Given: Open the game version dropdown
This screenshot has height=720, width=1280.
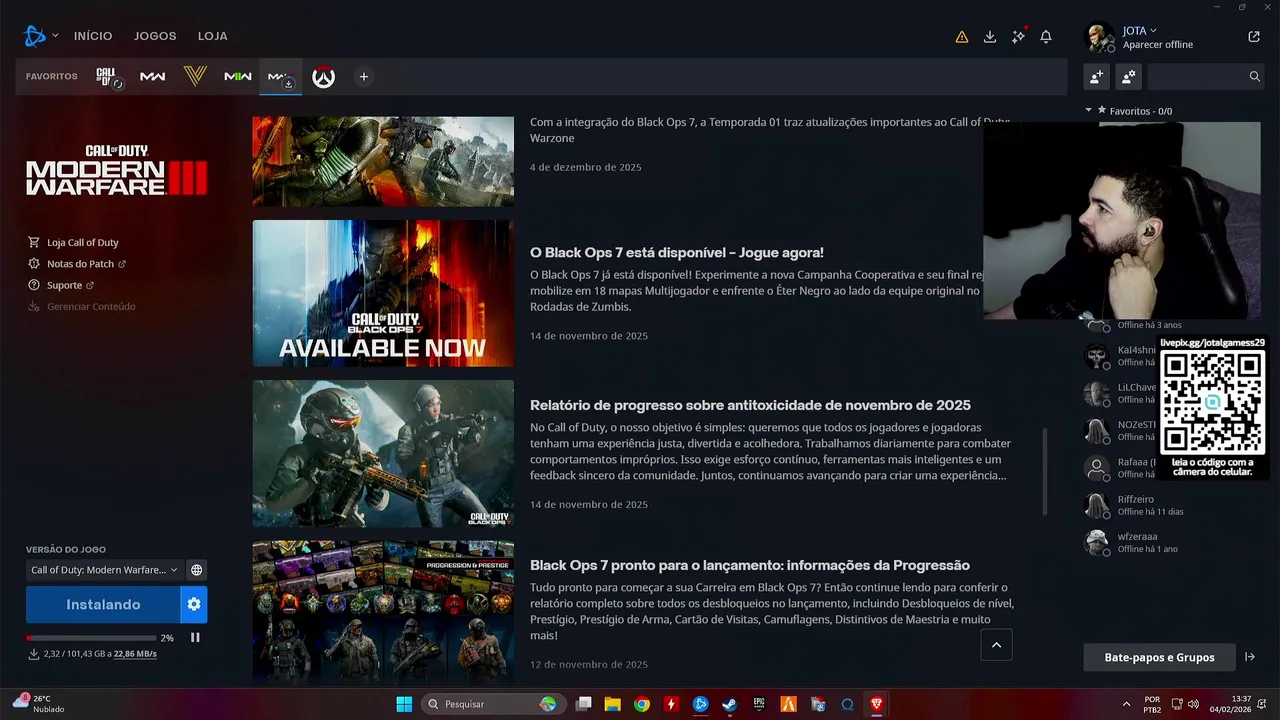Looking at the screenshot, I should (x=104, y=570).
